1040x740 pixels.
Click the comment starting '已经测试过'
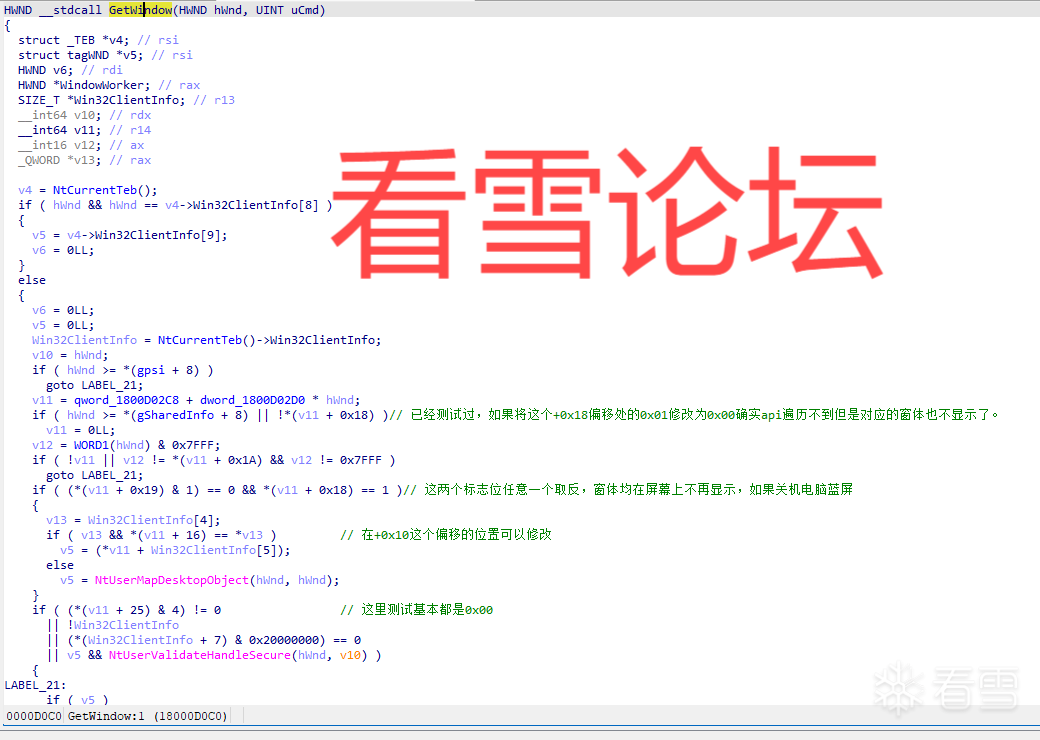[694, 414]
